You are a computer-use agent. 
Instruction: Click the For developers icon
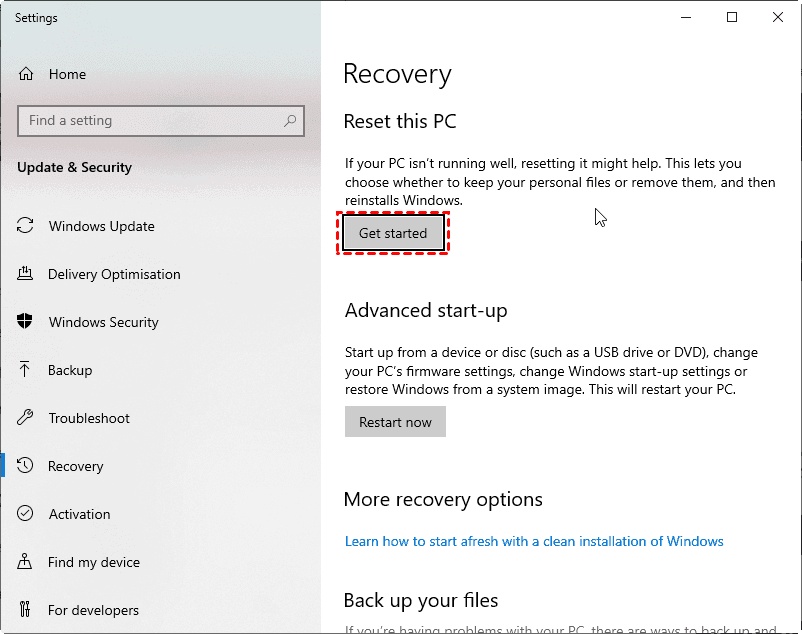tap(26, 610)
